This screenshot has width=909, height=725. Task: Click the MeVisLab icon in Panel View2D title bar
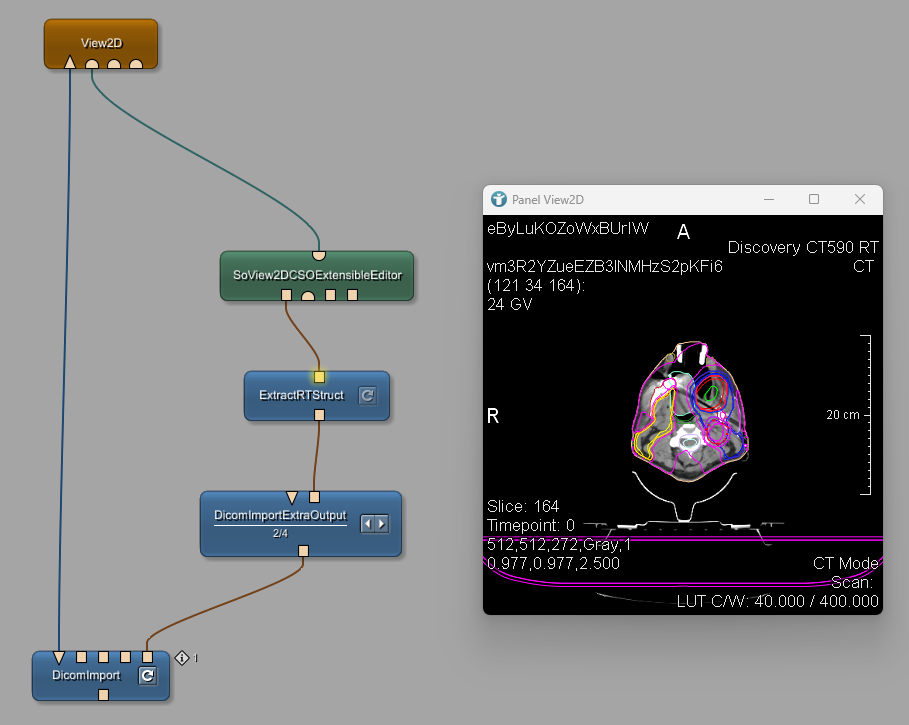point(498,199)
